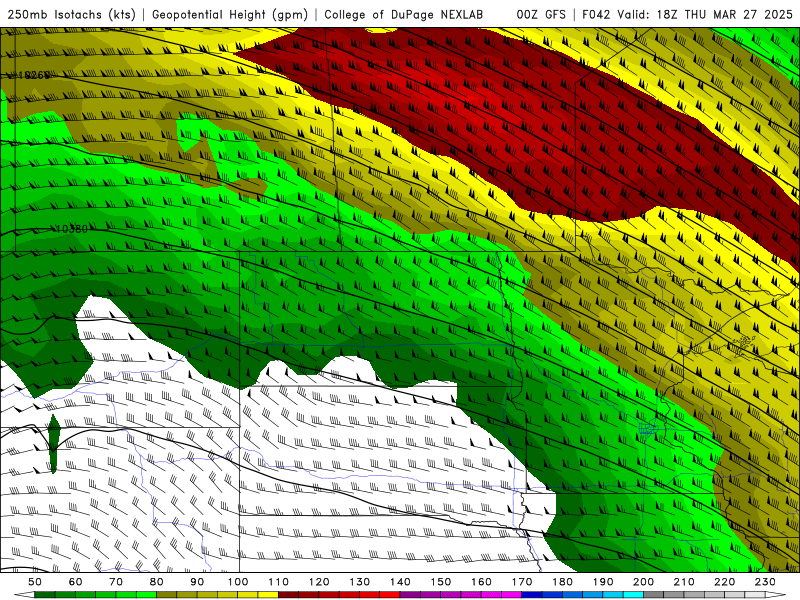The height and width of the screenshot is (600, 800).
Task: Click the color scale value 150
Action: [x=441, y=582]
